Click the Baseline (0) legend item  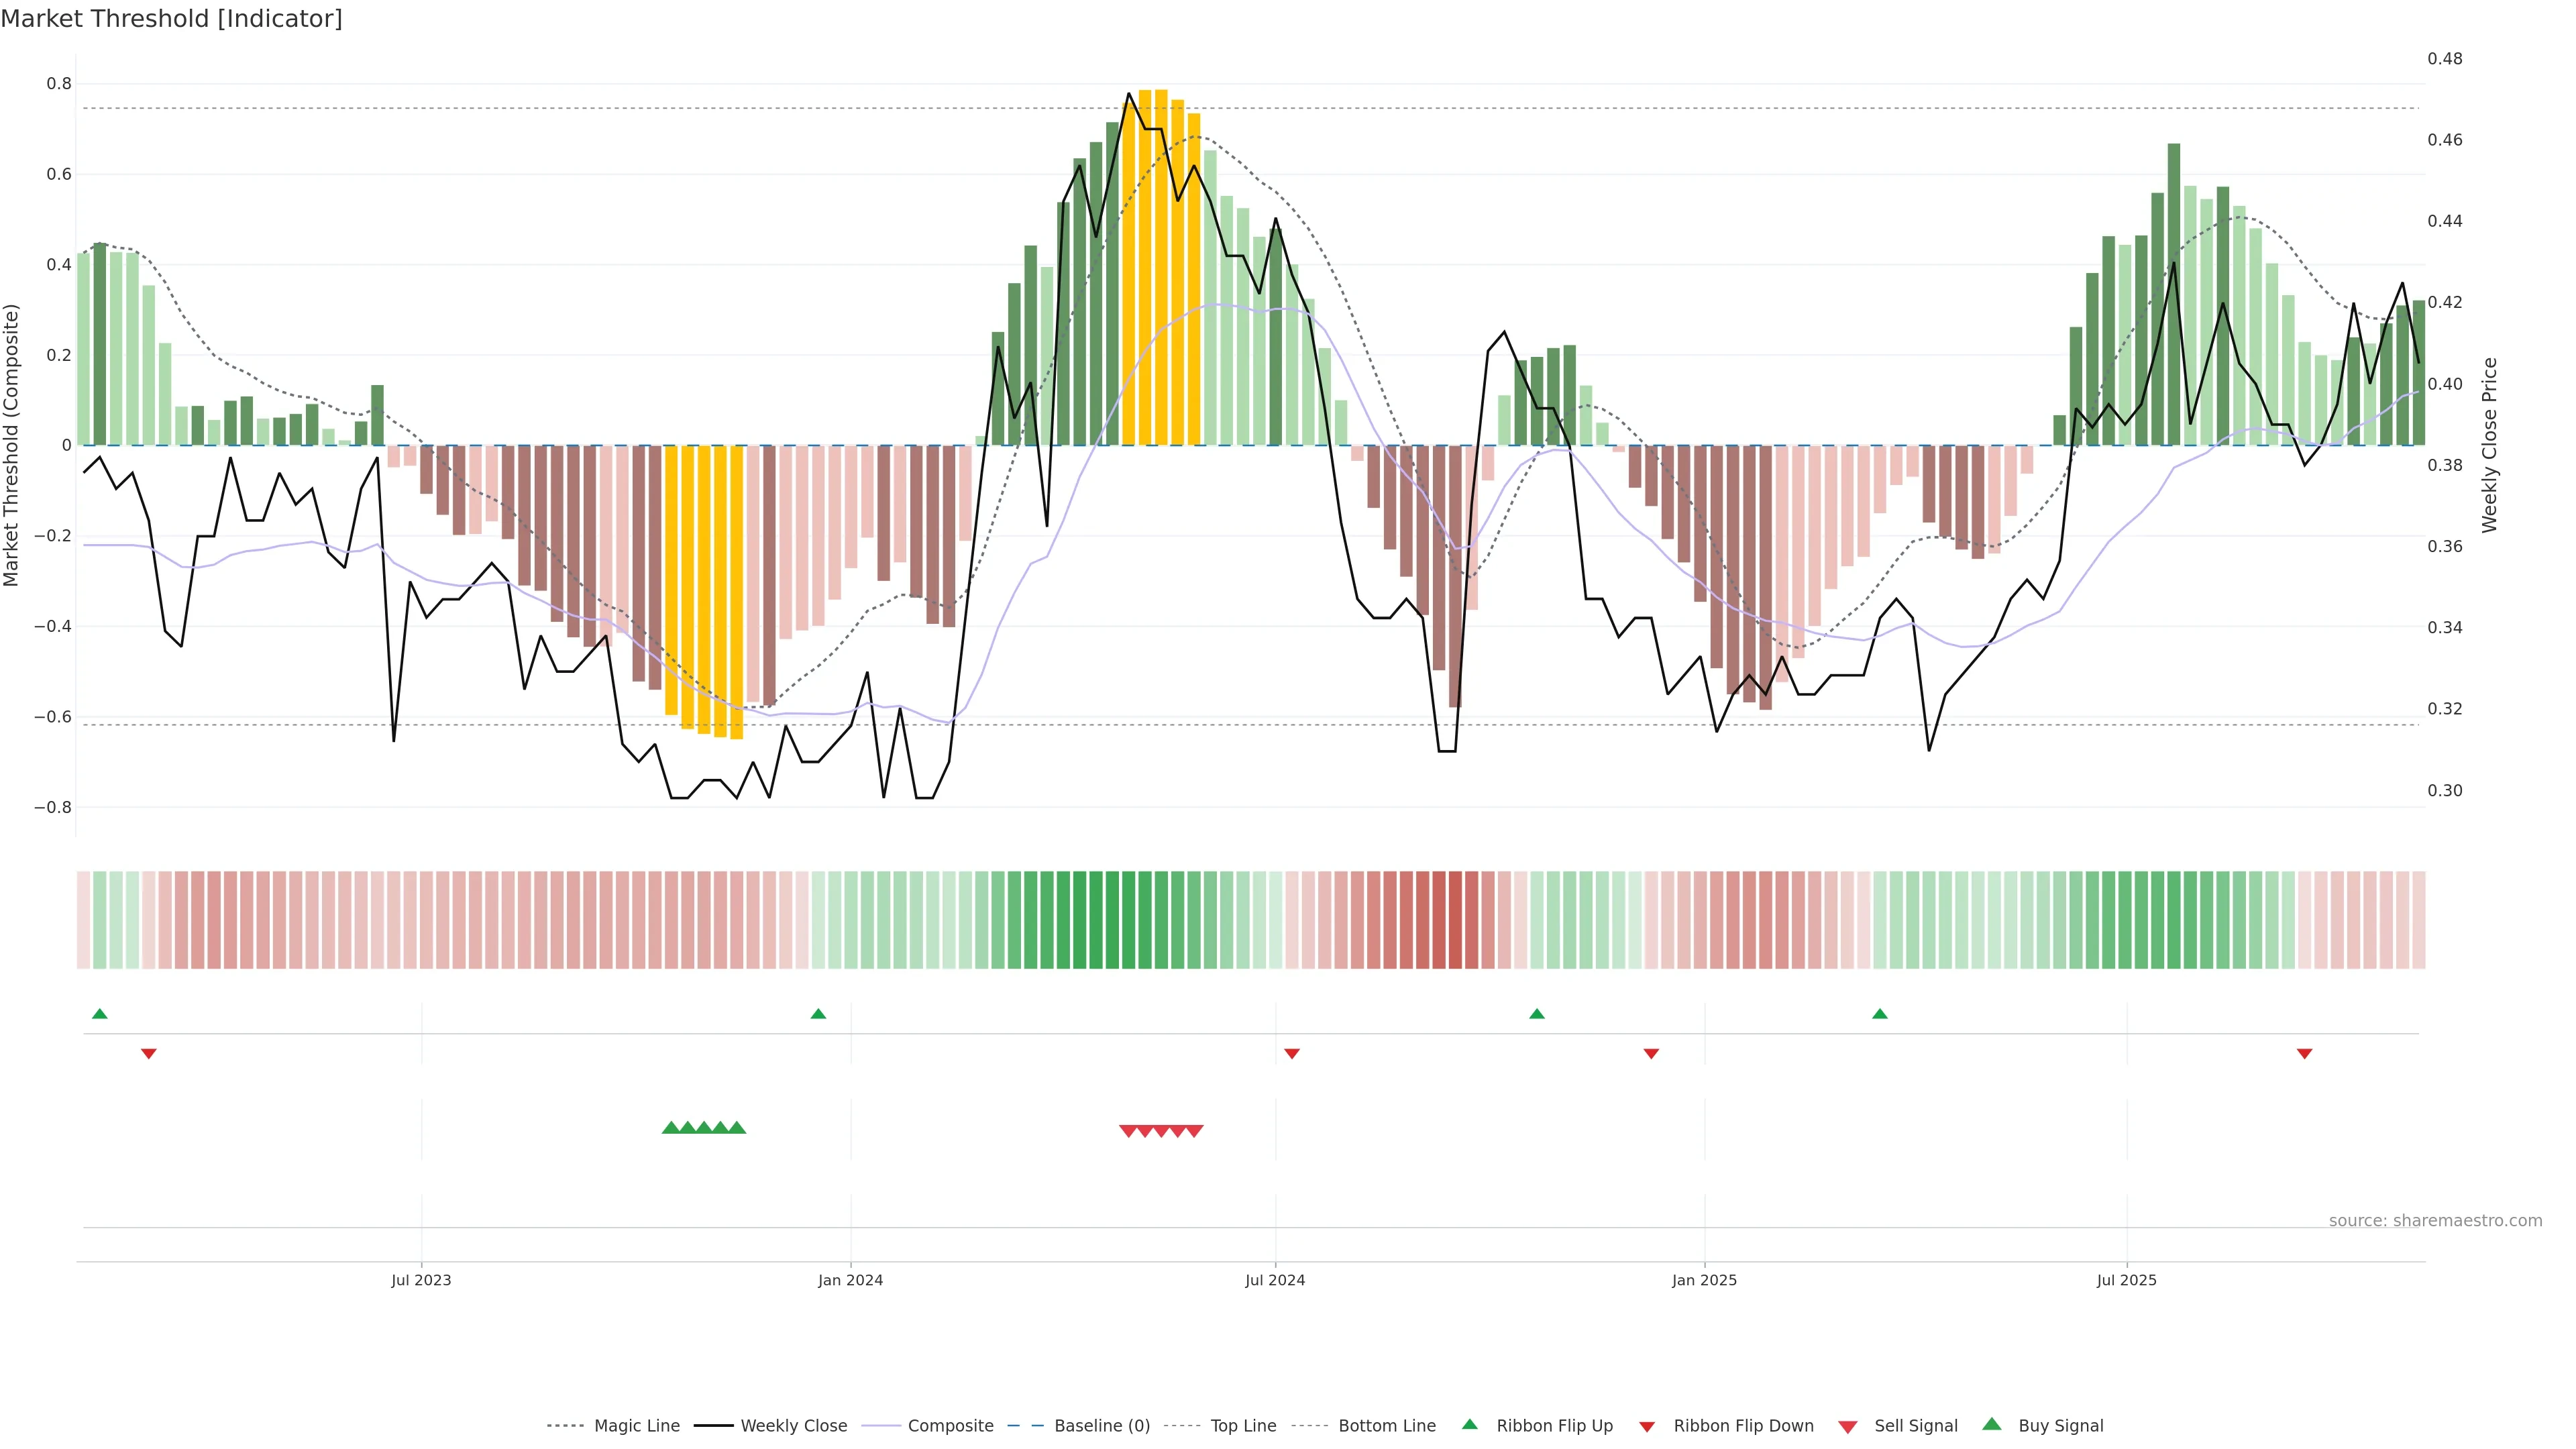tap(1102, 1426)
